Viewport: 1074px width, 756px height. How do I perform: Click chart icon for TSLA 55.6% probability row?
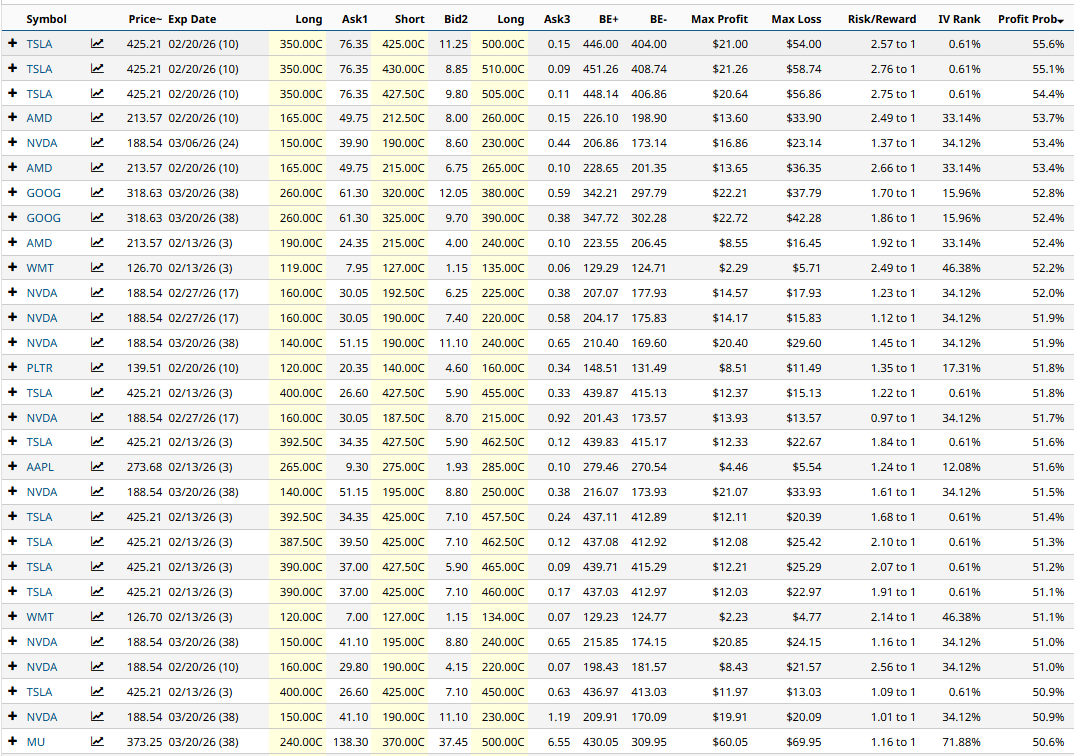[x=97, y=44]
